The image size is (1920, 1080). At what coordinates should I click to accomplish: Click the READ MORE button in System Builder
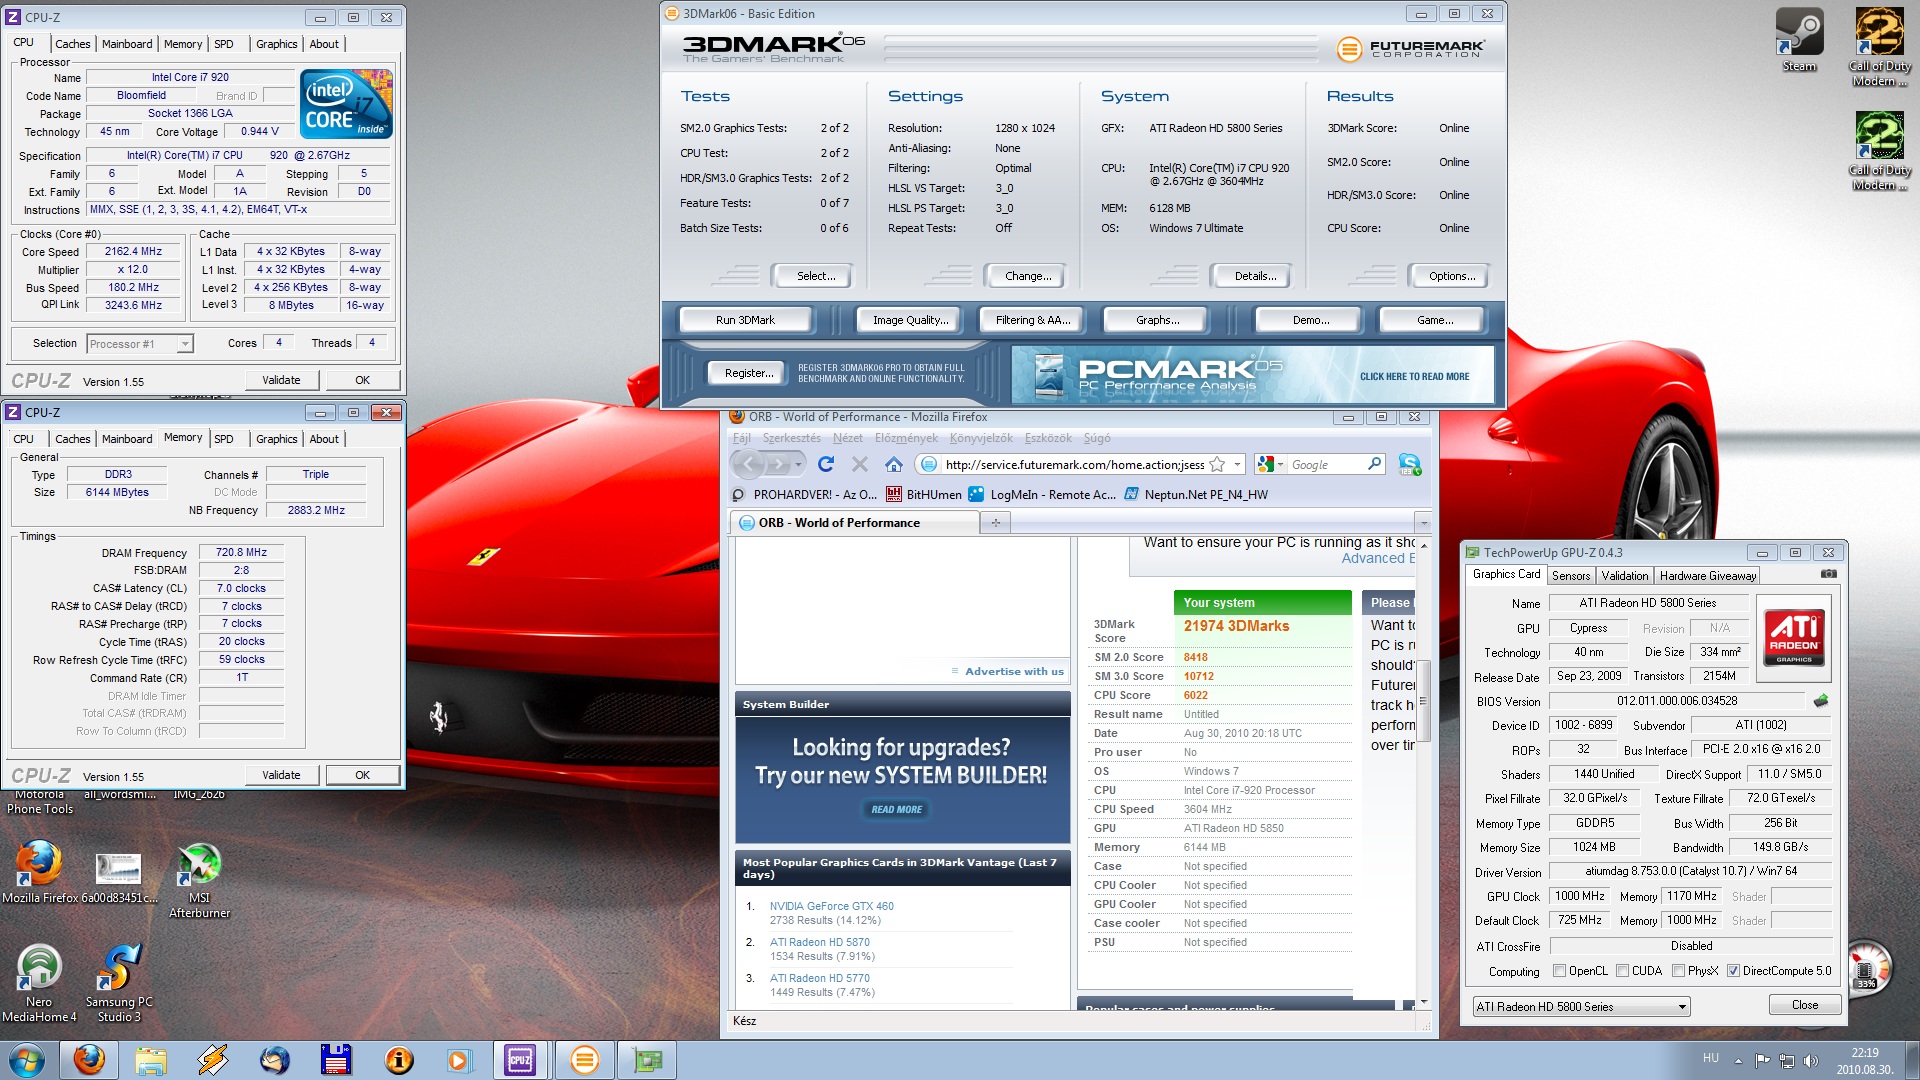tap(896, 809)
